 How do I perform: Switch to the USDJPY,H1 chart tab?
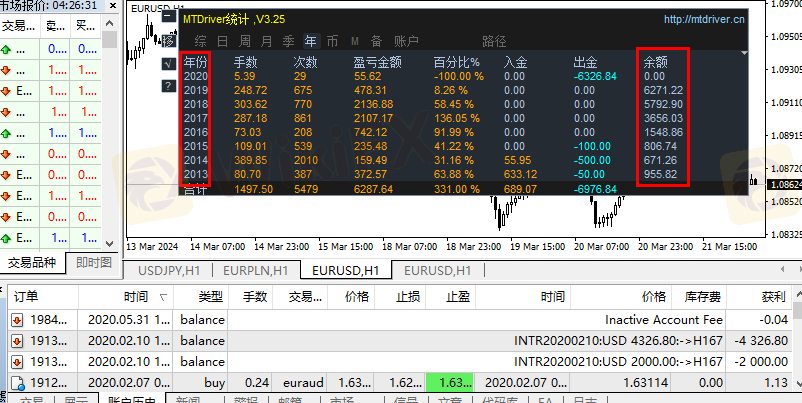169,271
